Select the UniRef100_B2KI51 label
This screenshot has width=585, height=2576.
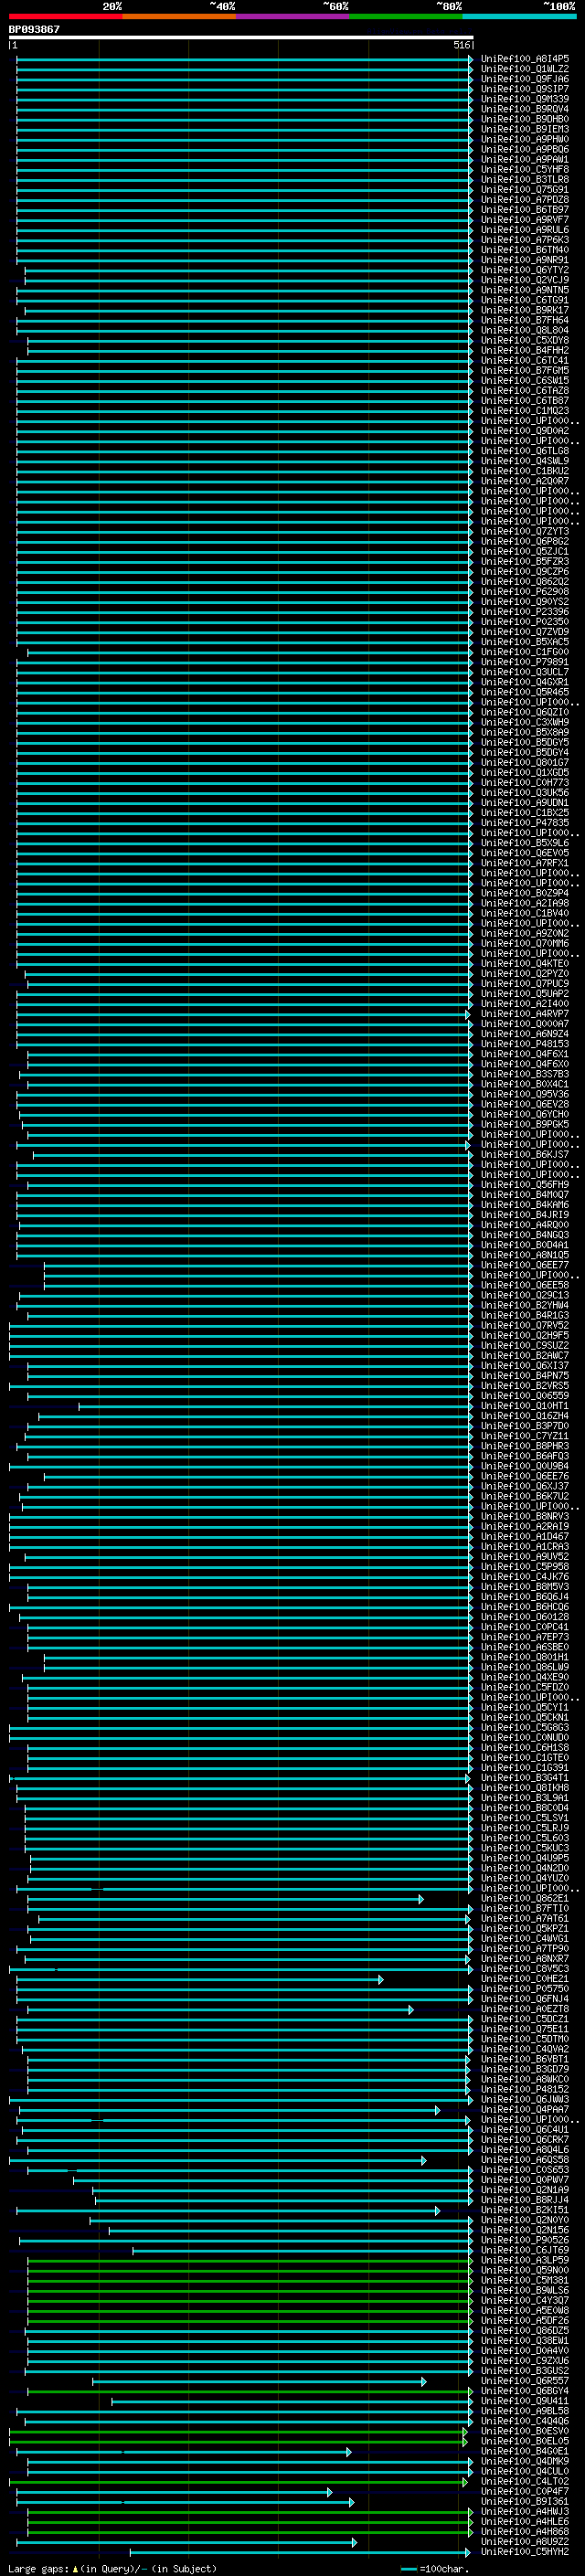coord(525,2210)
